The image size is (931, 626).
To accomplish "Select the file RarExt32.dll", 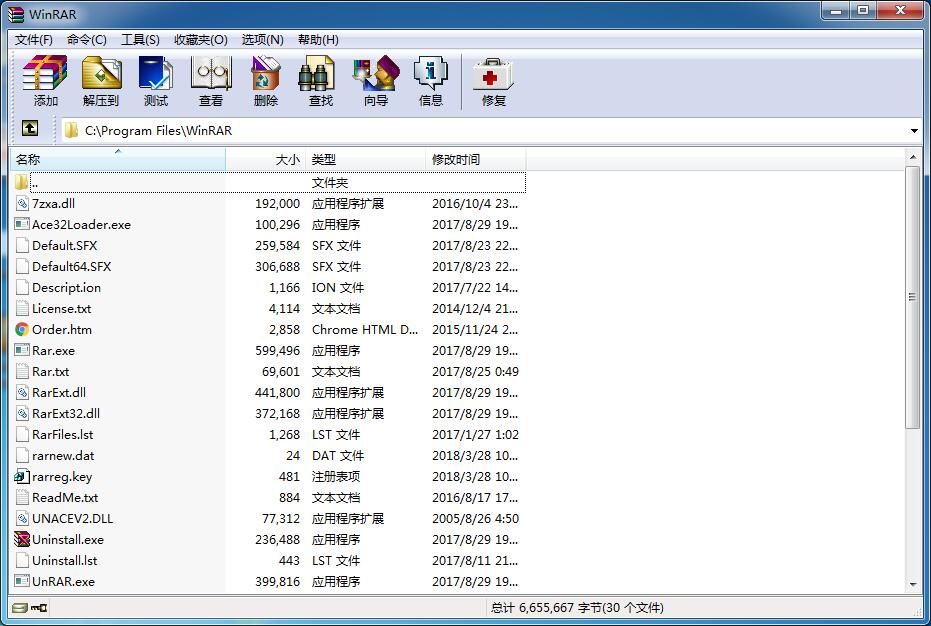I will coord(66,413).
